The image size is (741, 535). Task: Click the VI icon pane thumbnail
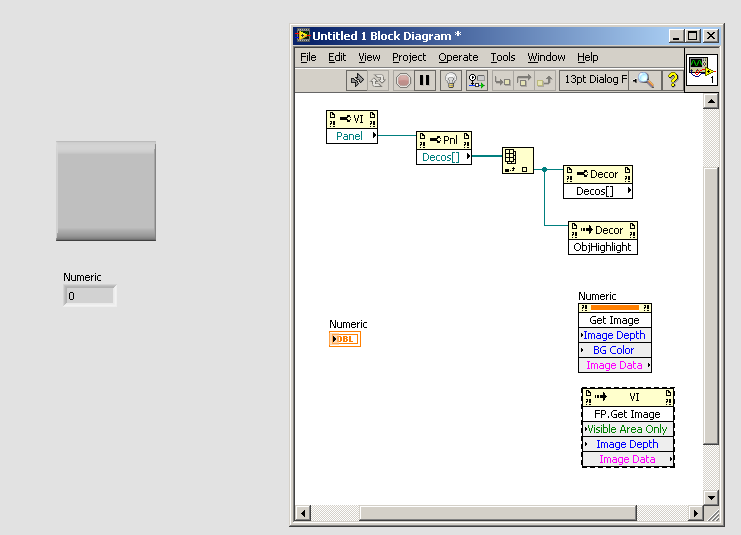tap(702, 70)
